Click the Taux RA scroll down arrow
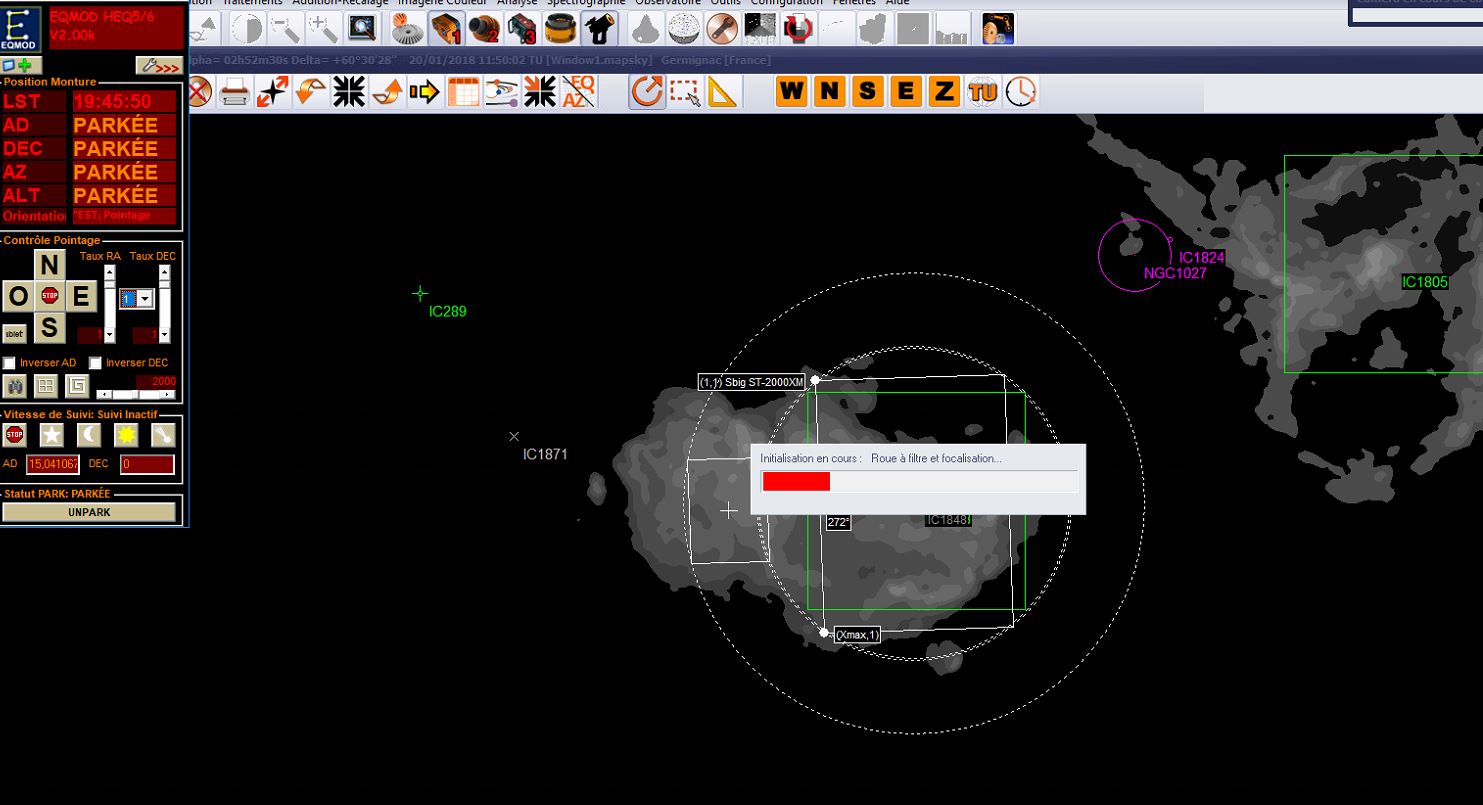This screenshot has height=805, width=1483. pos(110,336)
